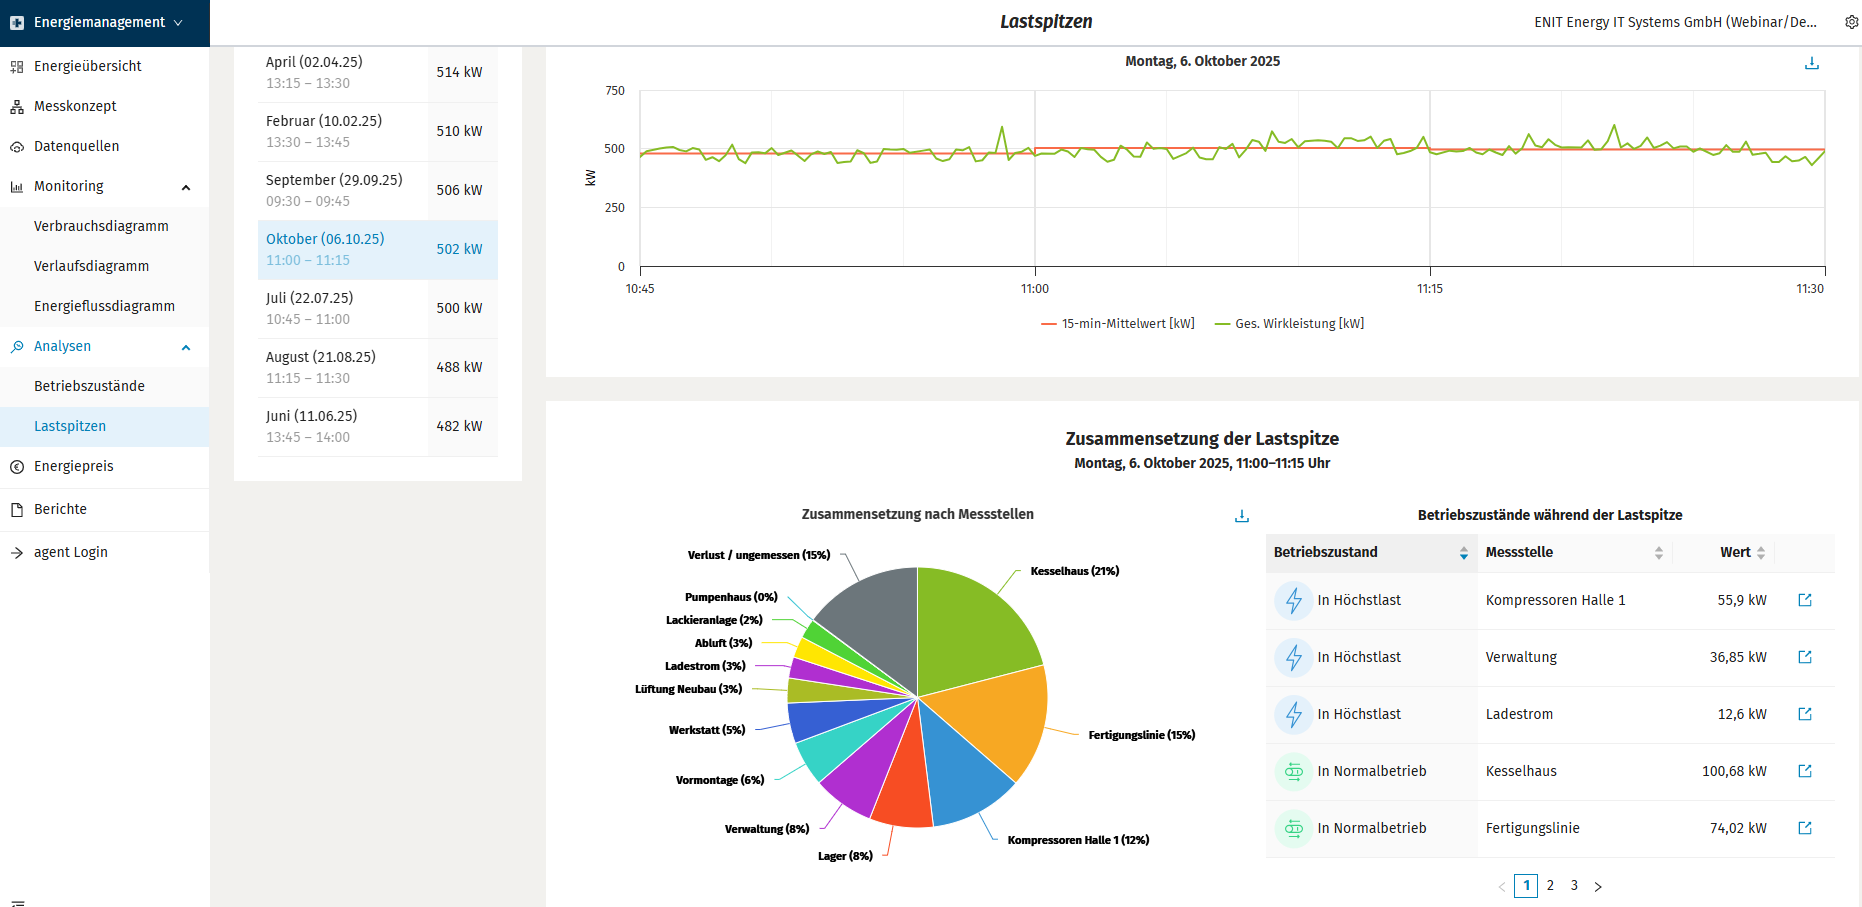This screenshot has height=907, width=1862.
Task: Click the Analysen magnifier icon
Action: (x=16, y=346)
